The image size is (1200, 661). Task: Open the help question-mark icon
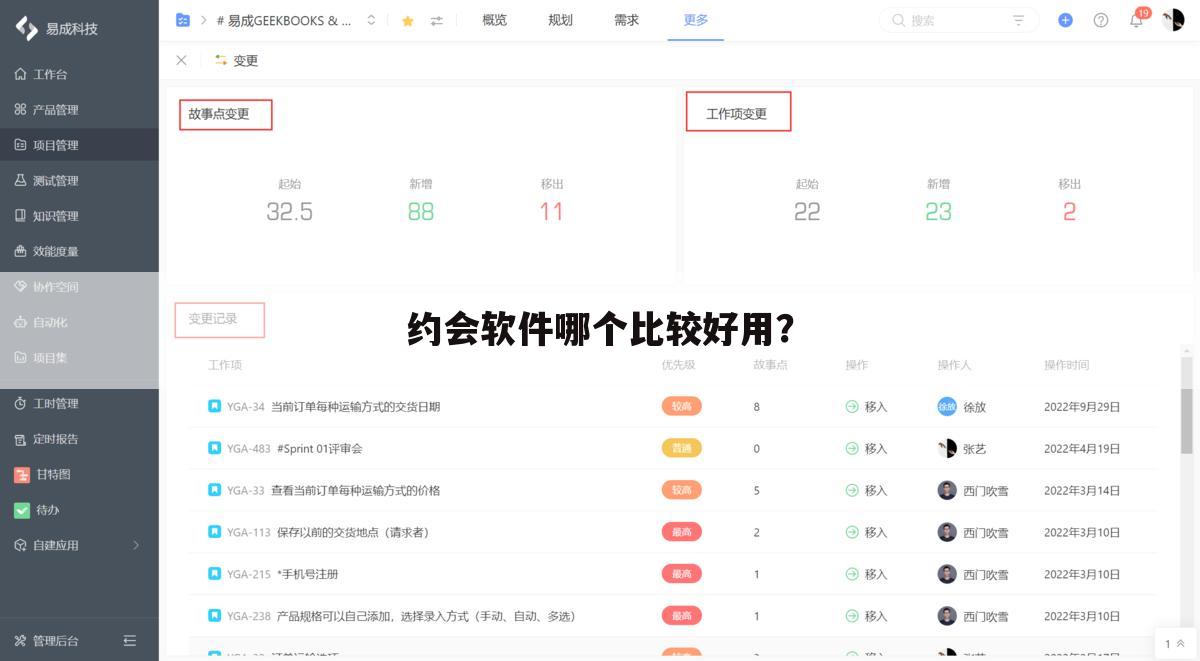[1101, 20]
